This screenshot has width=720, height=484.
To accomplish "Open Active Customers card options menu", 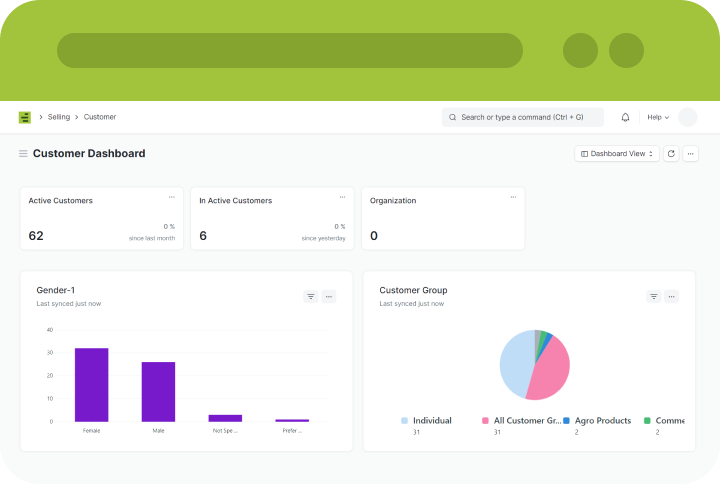I will click(171, 197).
